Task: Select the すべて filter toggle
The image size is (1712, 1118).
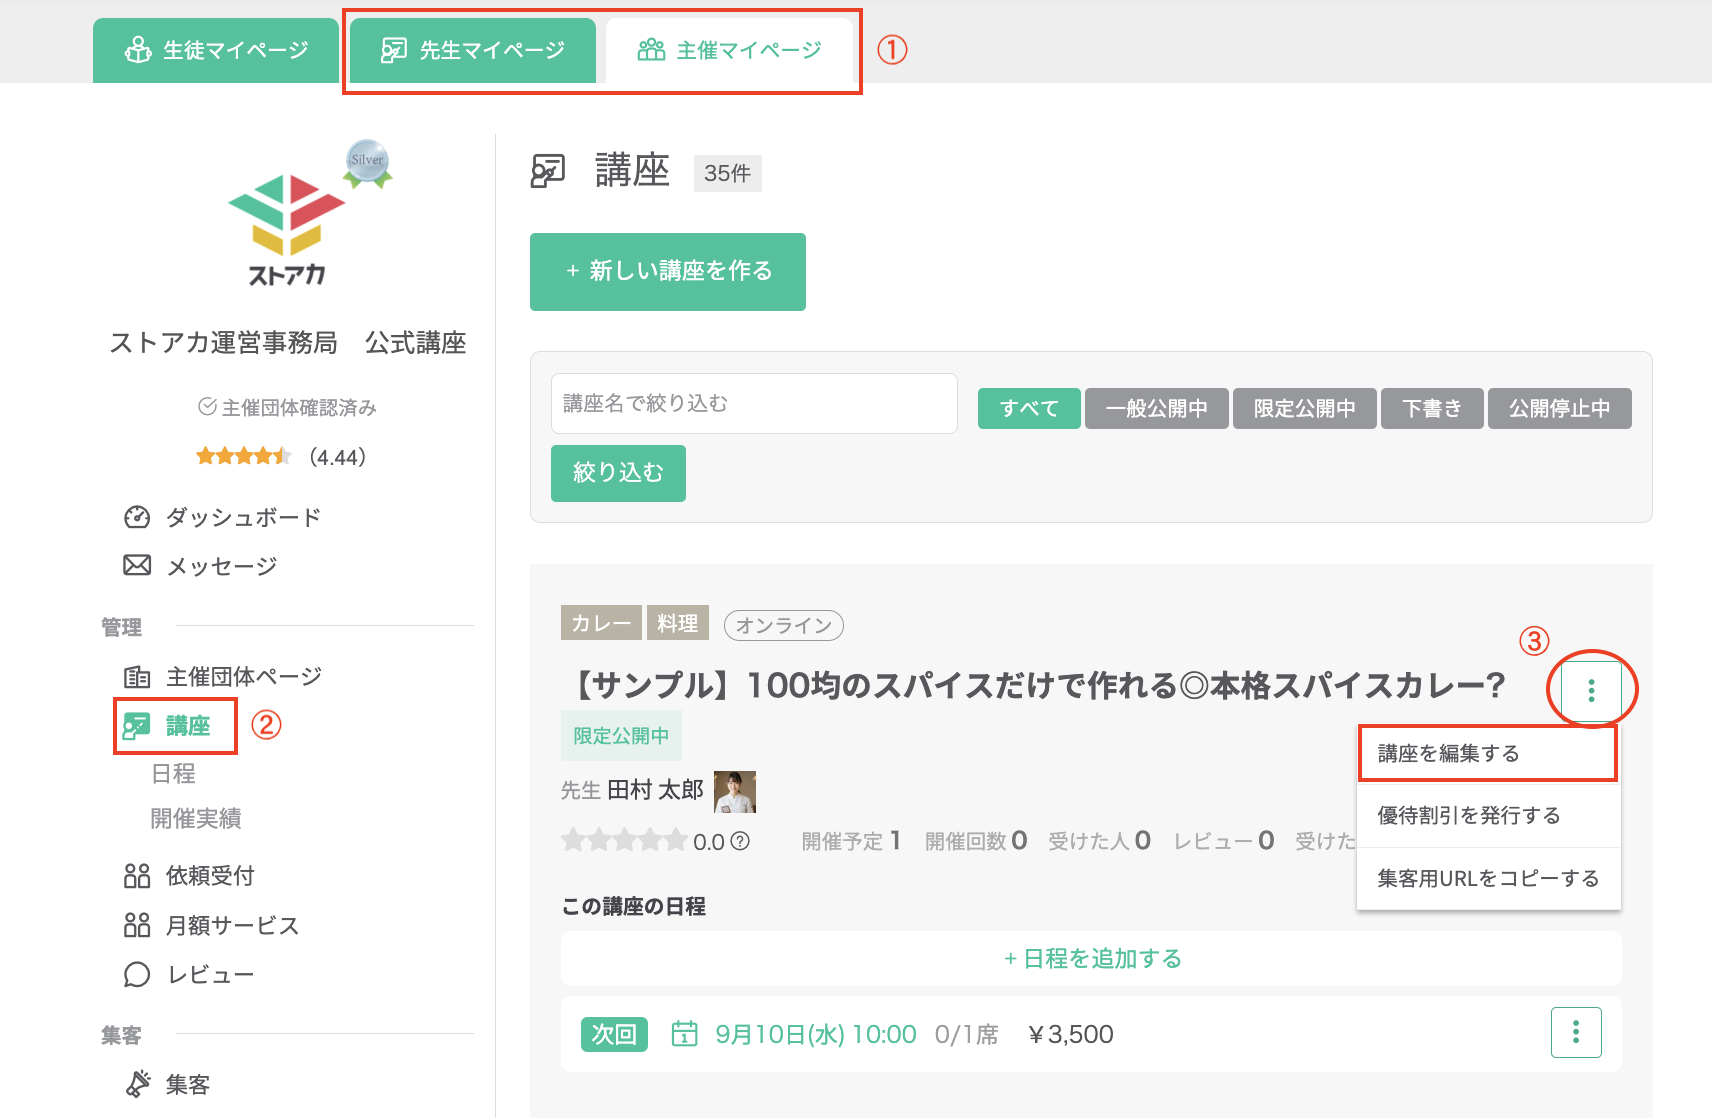Action: click(1029, 408)
